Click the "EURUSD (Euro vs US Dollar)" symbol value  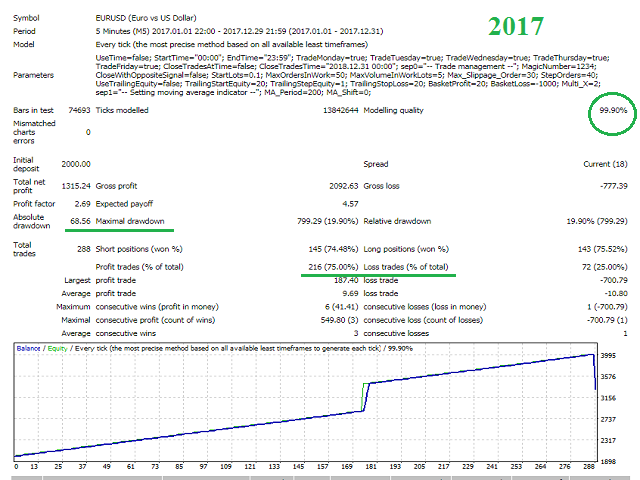(x=146, y=18)
